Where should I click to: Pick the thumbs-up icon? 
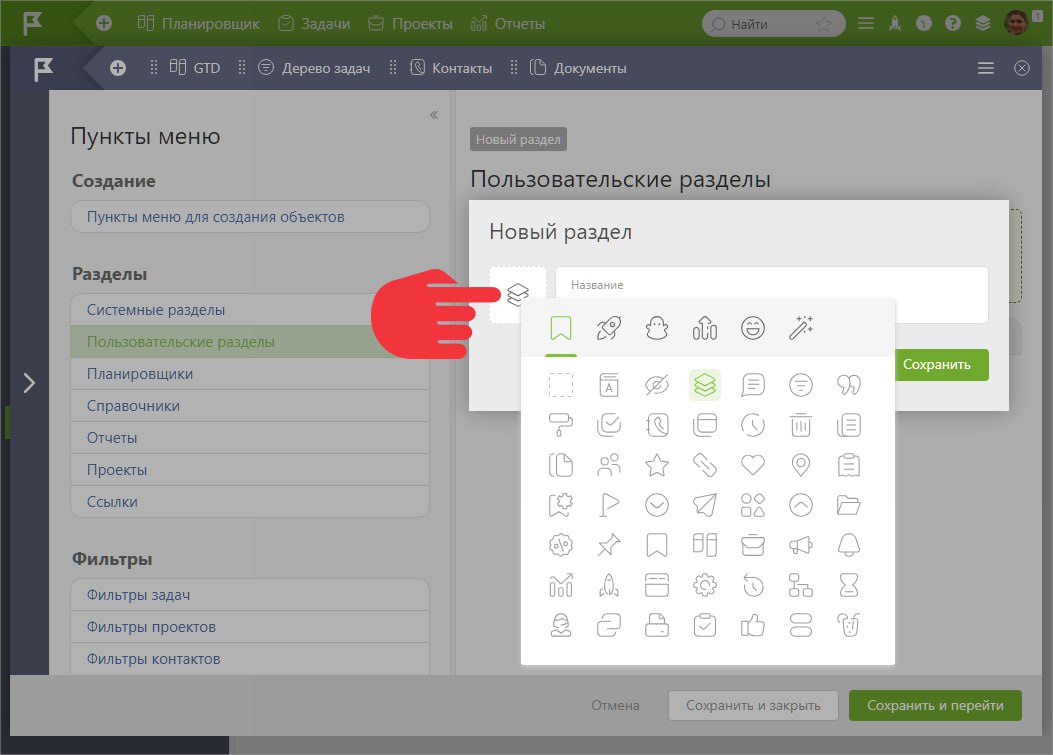tap(752, 626)
